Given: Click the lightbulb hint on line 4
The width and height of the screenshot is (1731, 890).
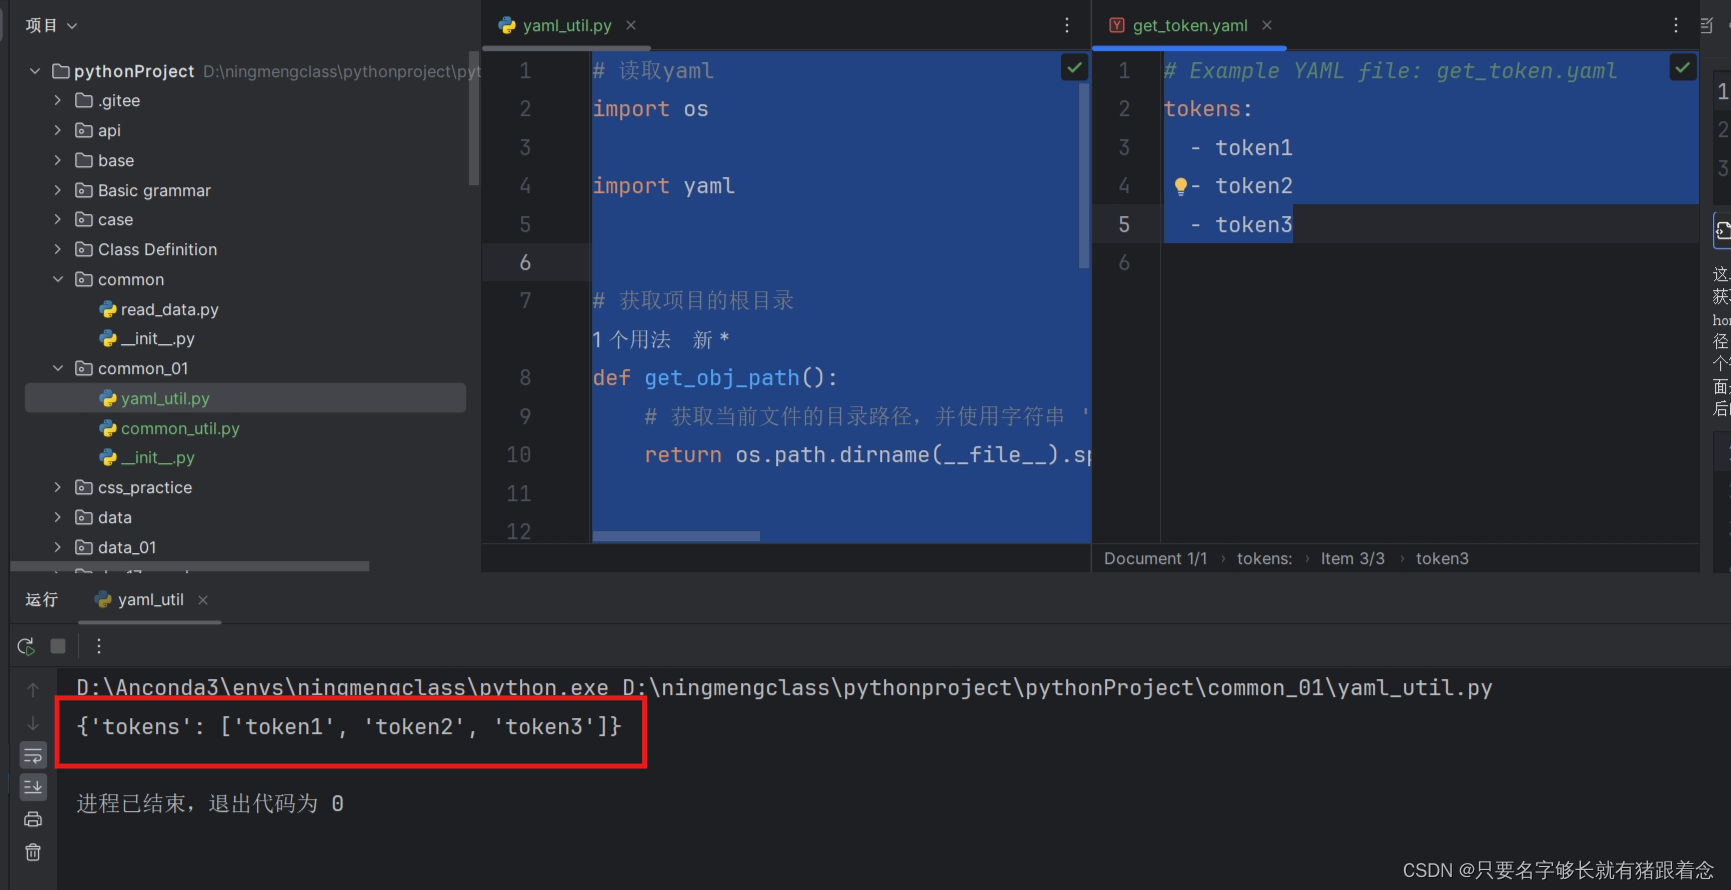Looking at the screenshot, I should click(x=1181, y=186).
